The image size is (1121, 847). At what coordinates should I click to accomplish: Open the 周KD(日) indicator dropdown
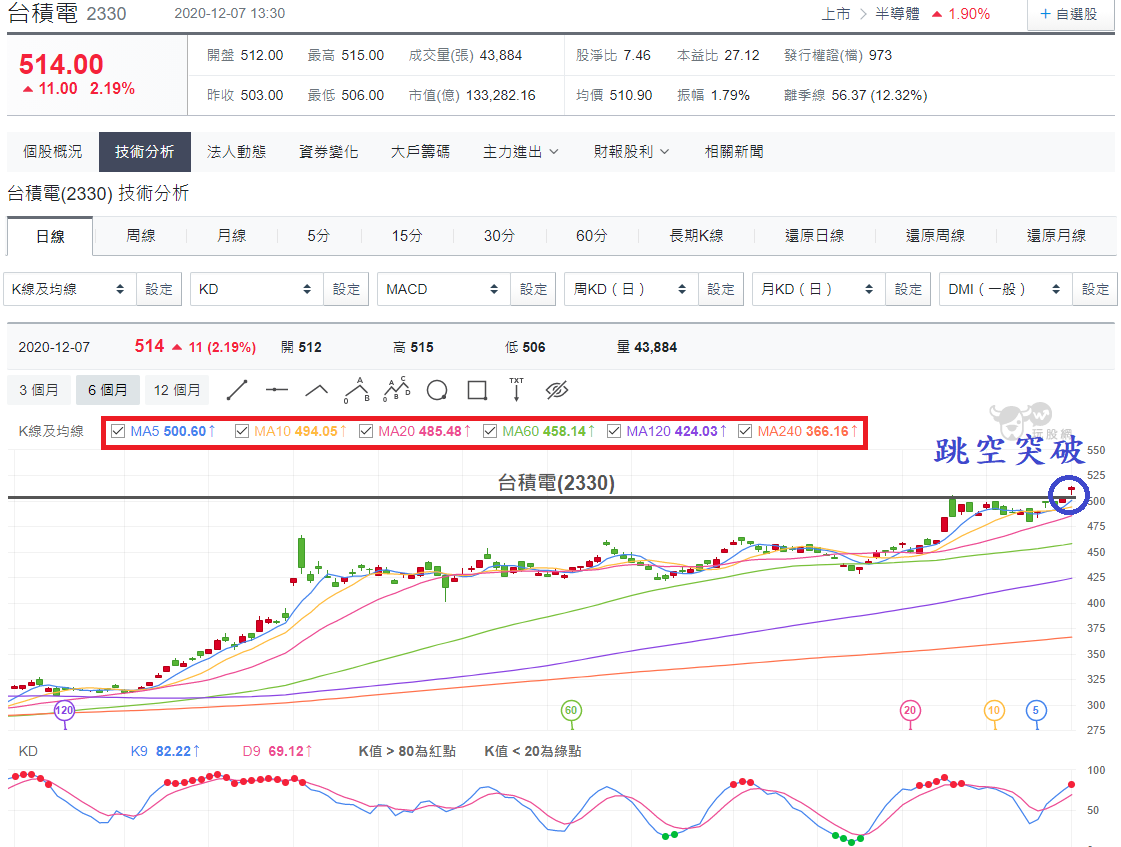631,289
